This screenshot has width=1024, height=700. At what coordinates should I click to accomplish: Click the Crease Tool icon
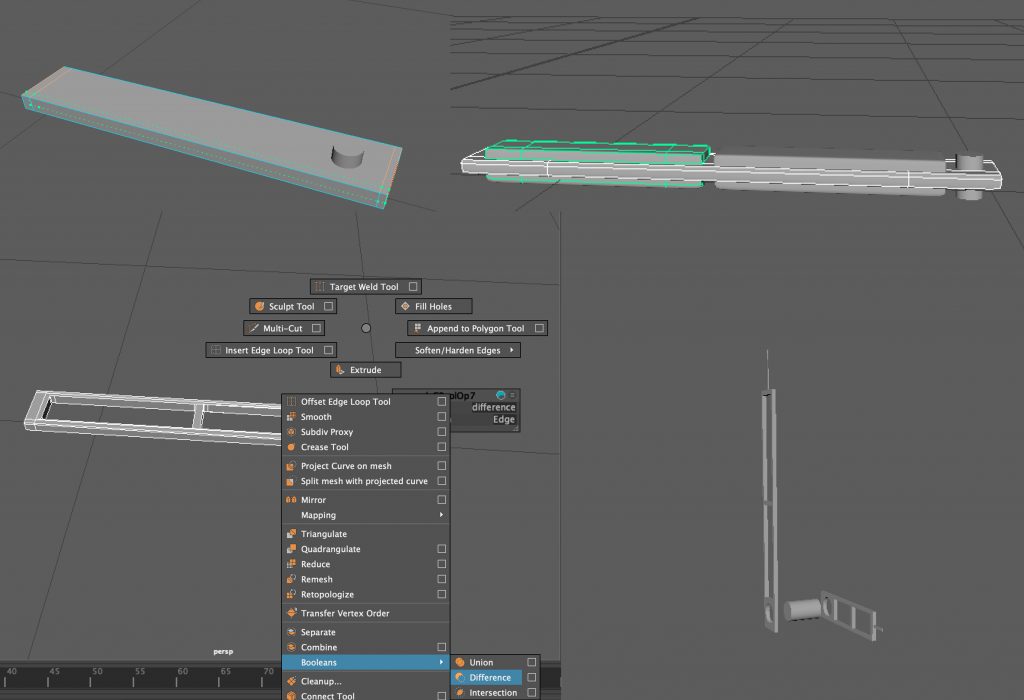291,447
